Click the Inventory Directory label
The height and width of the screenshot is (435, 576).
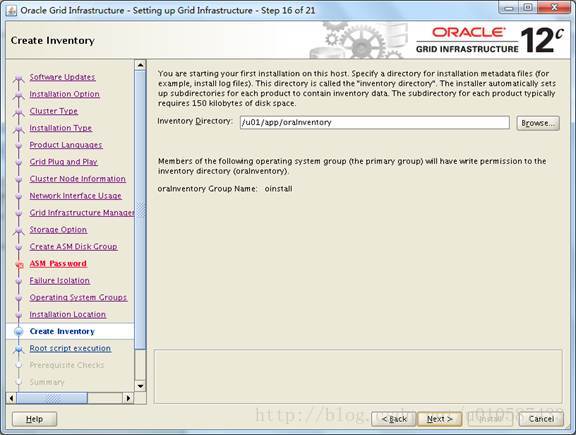(194, 121)
